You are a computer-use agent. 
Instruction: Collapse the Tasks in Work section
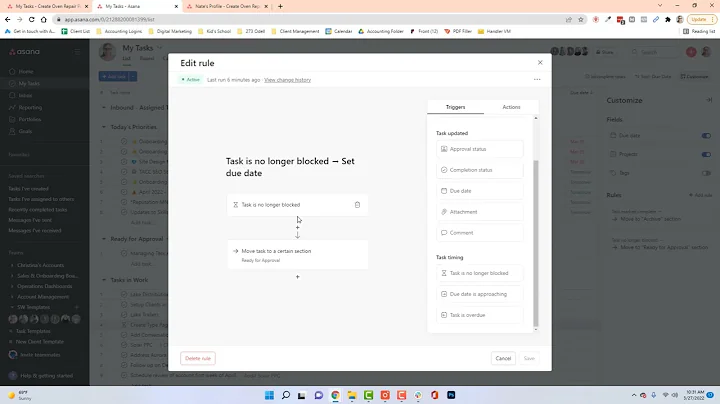(104, 280)
